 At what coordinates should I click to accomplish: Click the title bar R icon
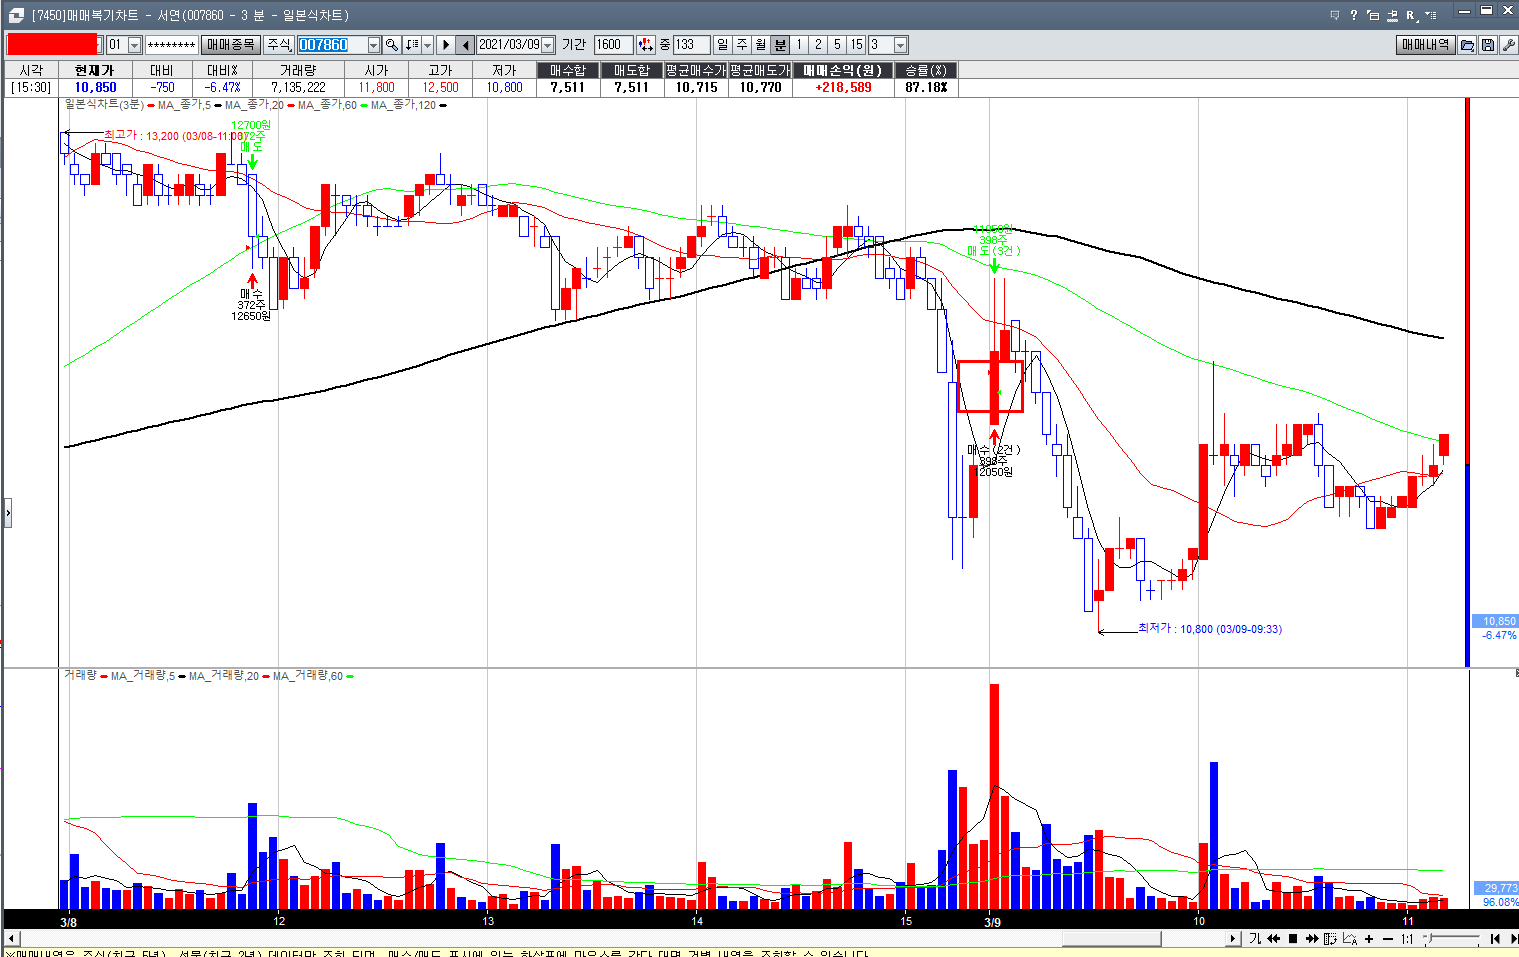(x=1412, y=15)
